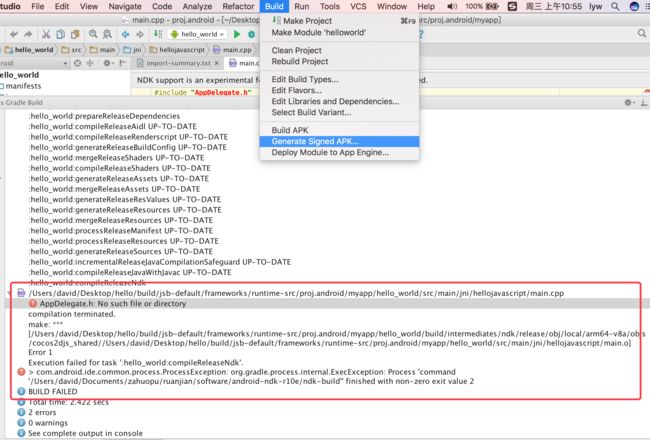The image size is (650, 440).
Task: Select hellojavascript breadcrumb folder
Action: [177, 50]
